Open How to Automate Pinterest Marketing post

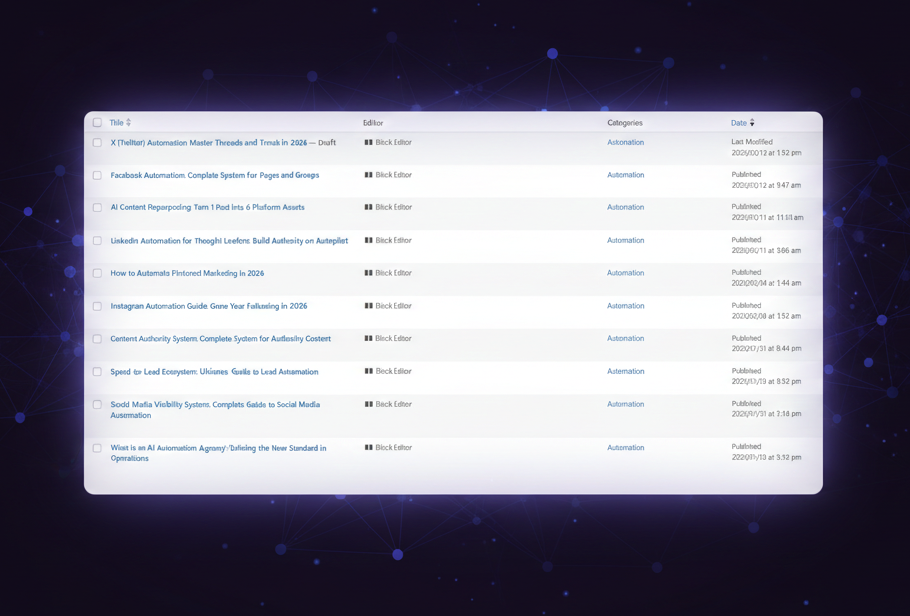[187, 273]
